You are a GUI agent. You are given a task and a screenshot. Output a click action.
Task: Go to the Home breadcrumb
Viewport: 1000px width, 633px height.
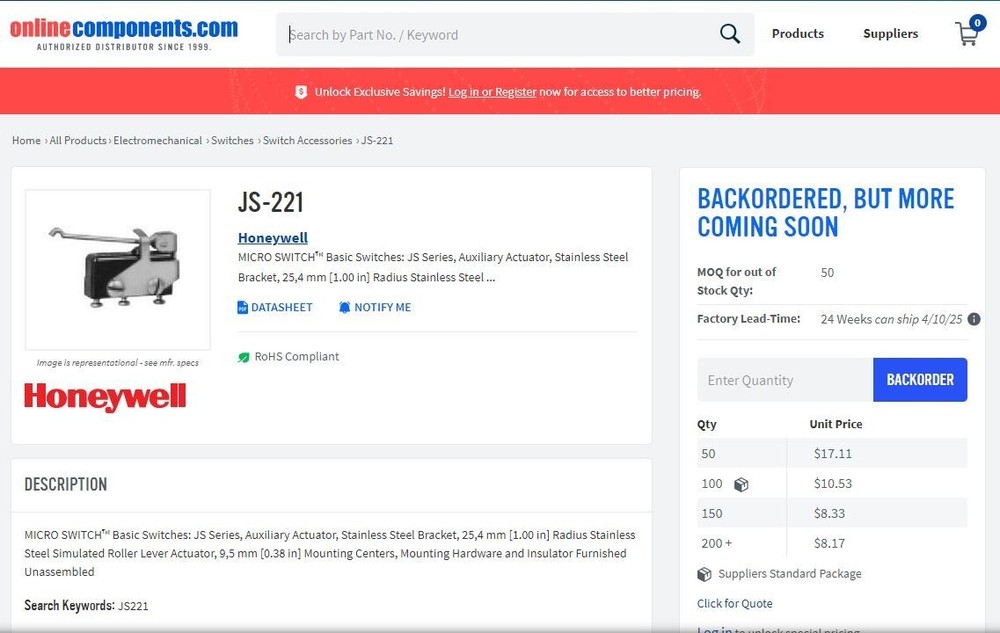click(x=26, y=141)
